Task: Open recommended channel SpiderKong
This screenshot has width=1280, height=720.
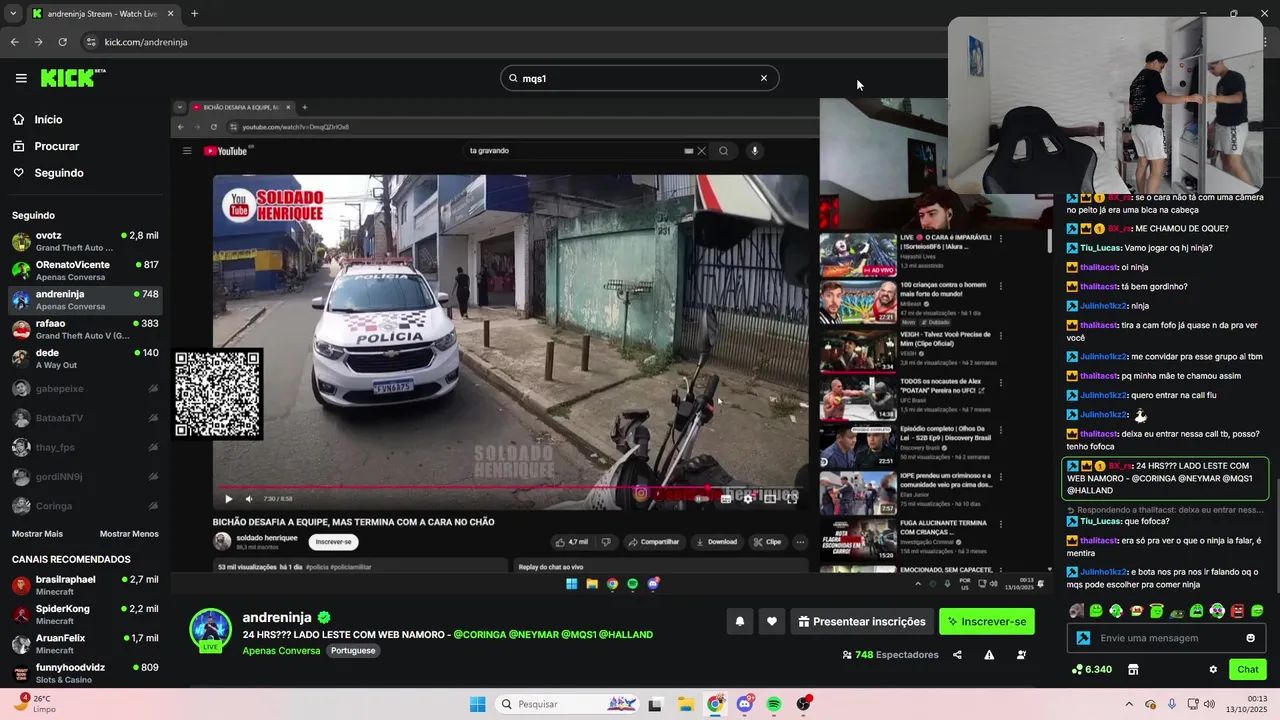Action: (85, 614)
